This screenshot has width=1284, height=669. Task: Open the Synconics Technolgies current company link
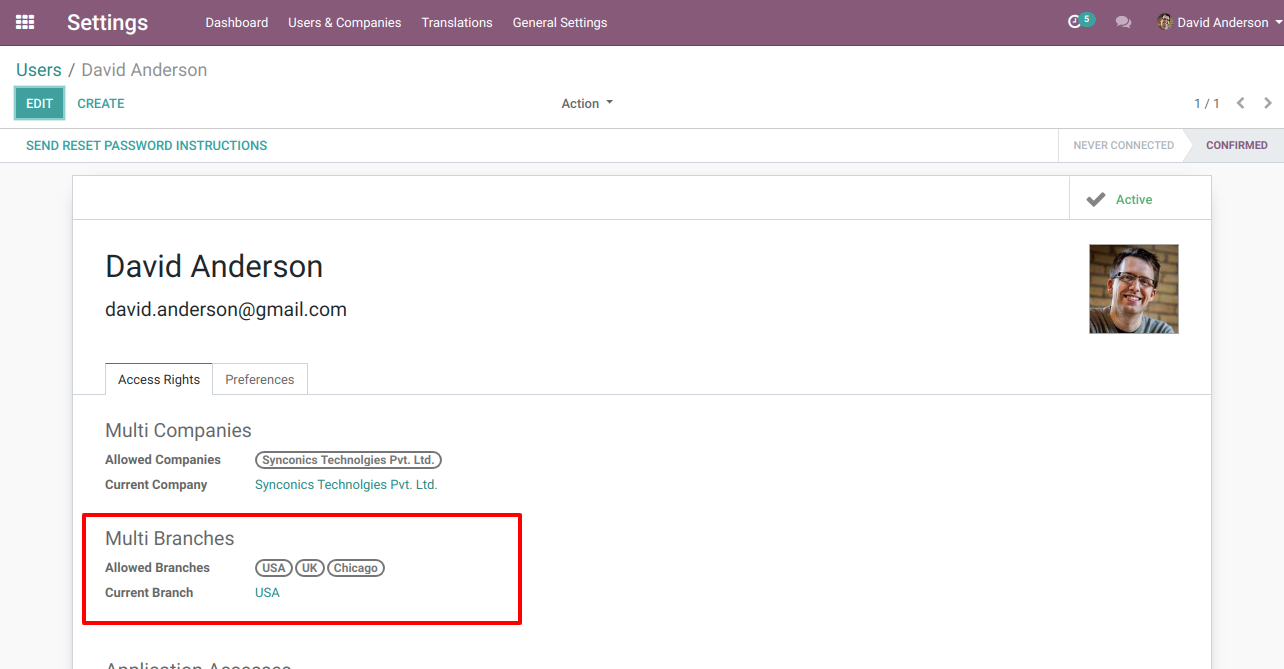pos(346,484)
